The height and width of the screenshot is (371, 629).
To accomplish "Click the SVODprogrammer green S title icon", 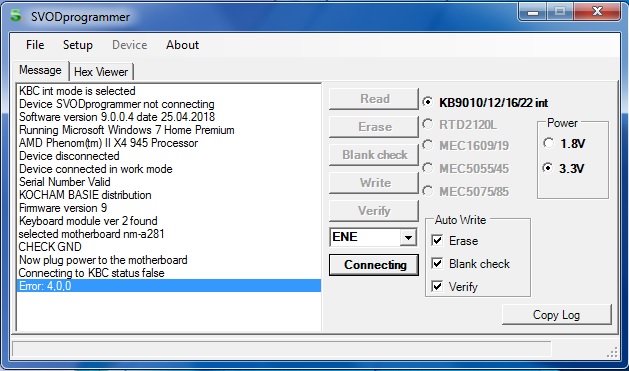I will (x=16, y=16).
